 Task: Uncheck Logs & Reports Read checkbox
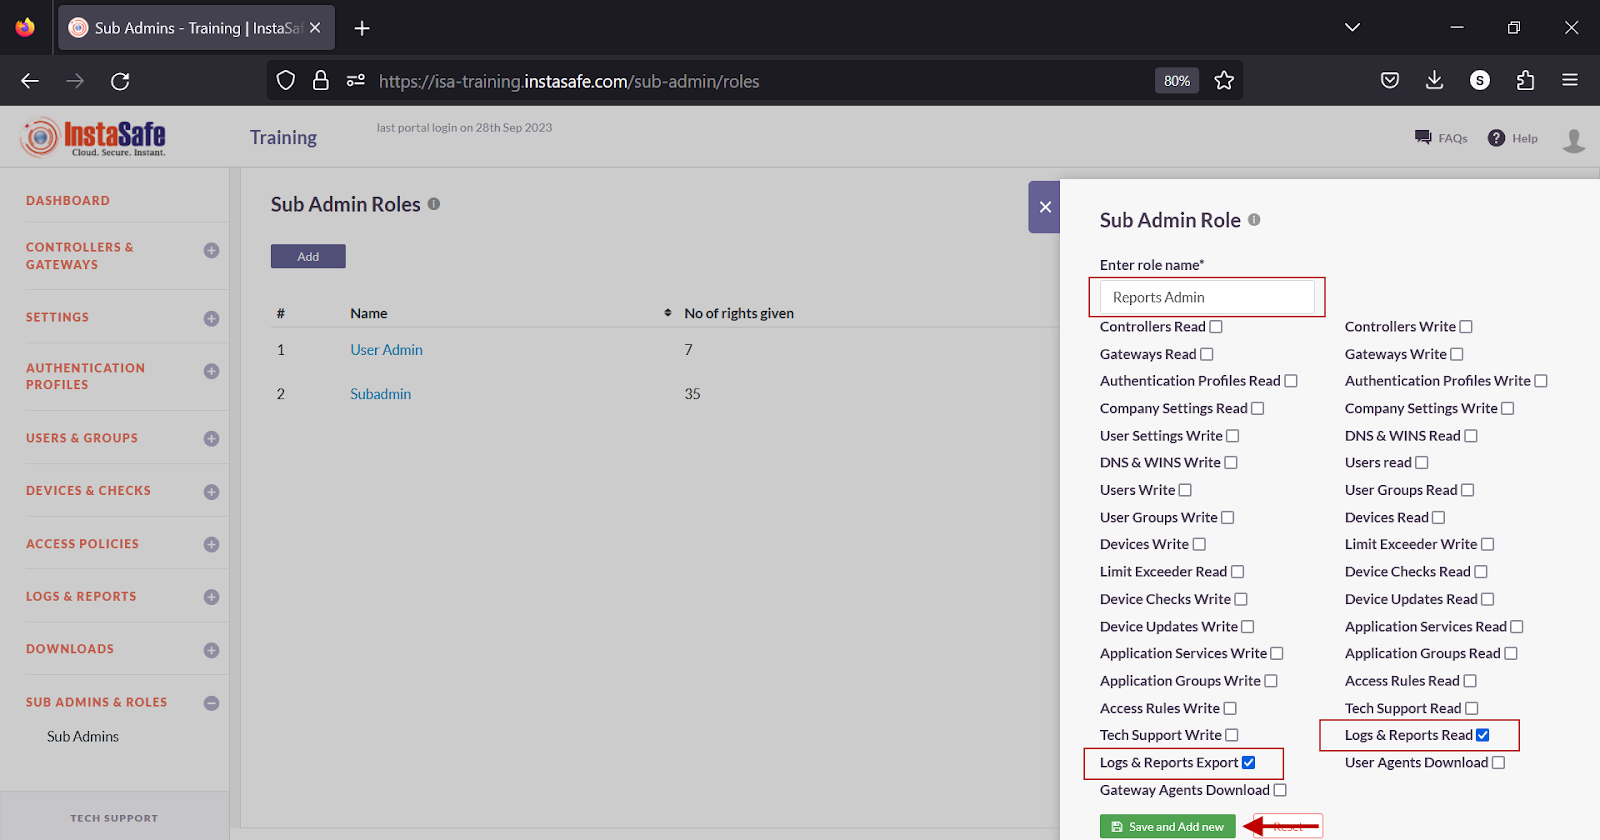pos(1483,735)
